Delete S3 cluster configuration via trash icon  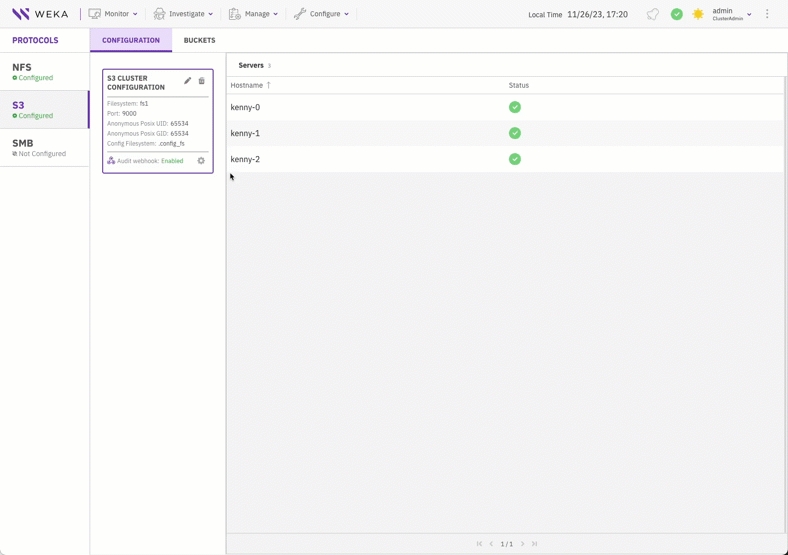pos(202,81)
